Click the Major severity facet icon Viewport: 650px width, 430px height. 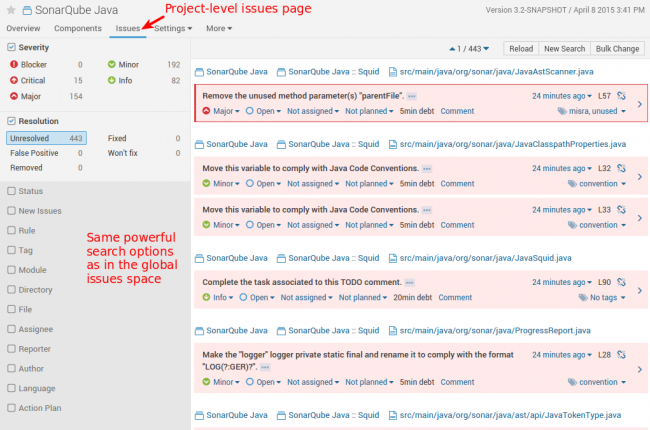pos(14,96)
